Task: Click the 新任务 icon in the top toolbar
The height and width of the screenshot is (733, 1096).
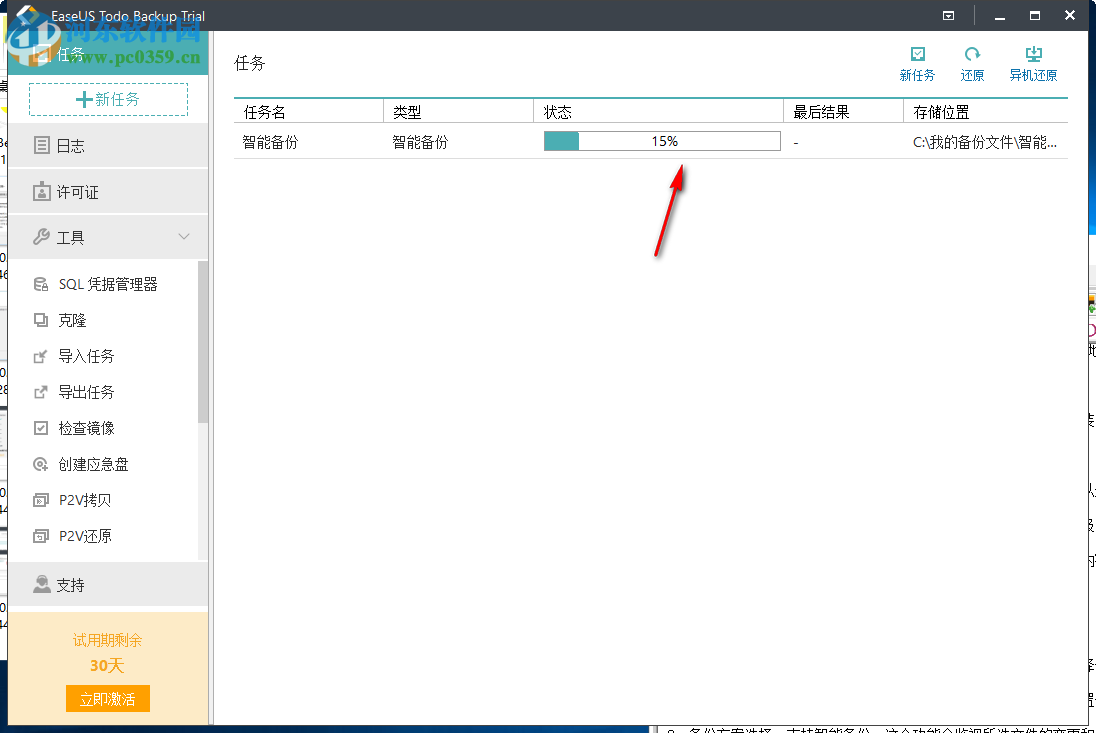Action: 917,62
